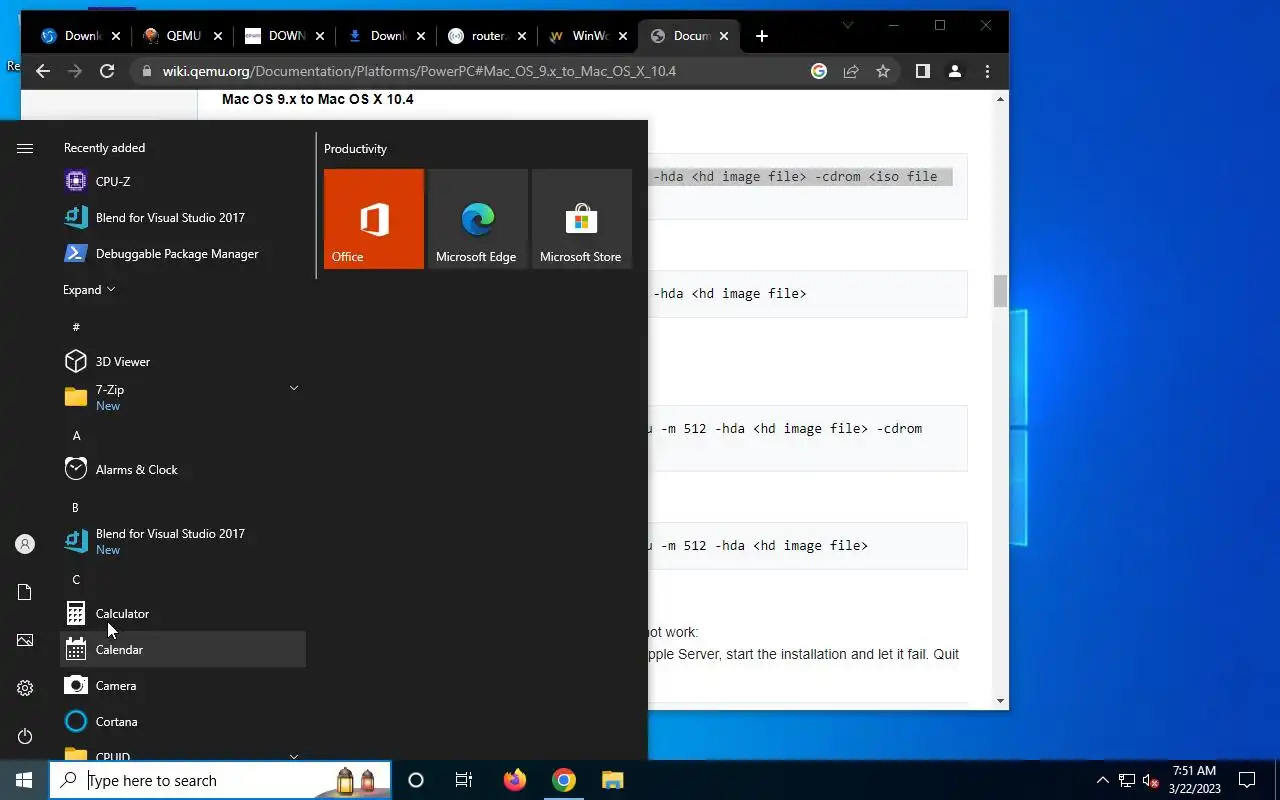Open Chrome three-dot menu

tap(987, 71)
